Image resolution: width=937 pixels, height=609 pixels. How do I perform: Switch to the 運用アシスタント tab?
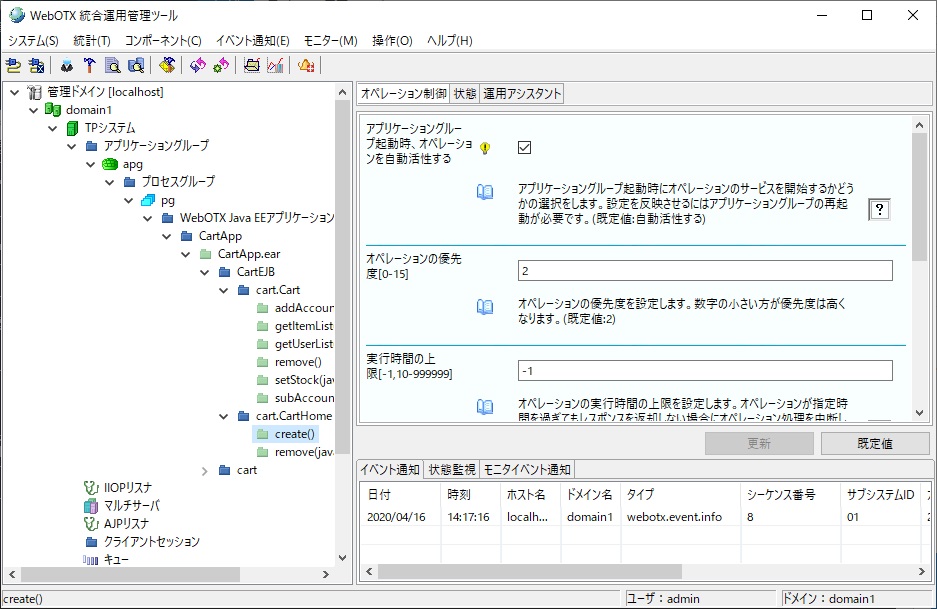click(522, 94)
